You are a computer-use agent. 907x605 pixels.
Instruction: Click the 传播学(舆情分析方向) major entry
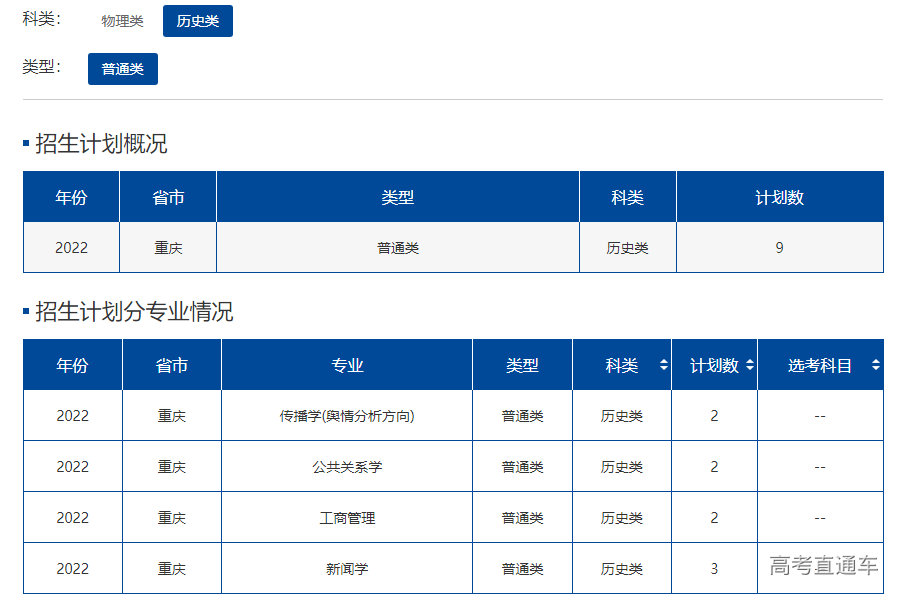click(345, 416)
